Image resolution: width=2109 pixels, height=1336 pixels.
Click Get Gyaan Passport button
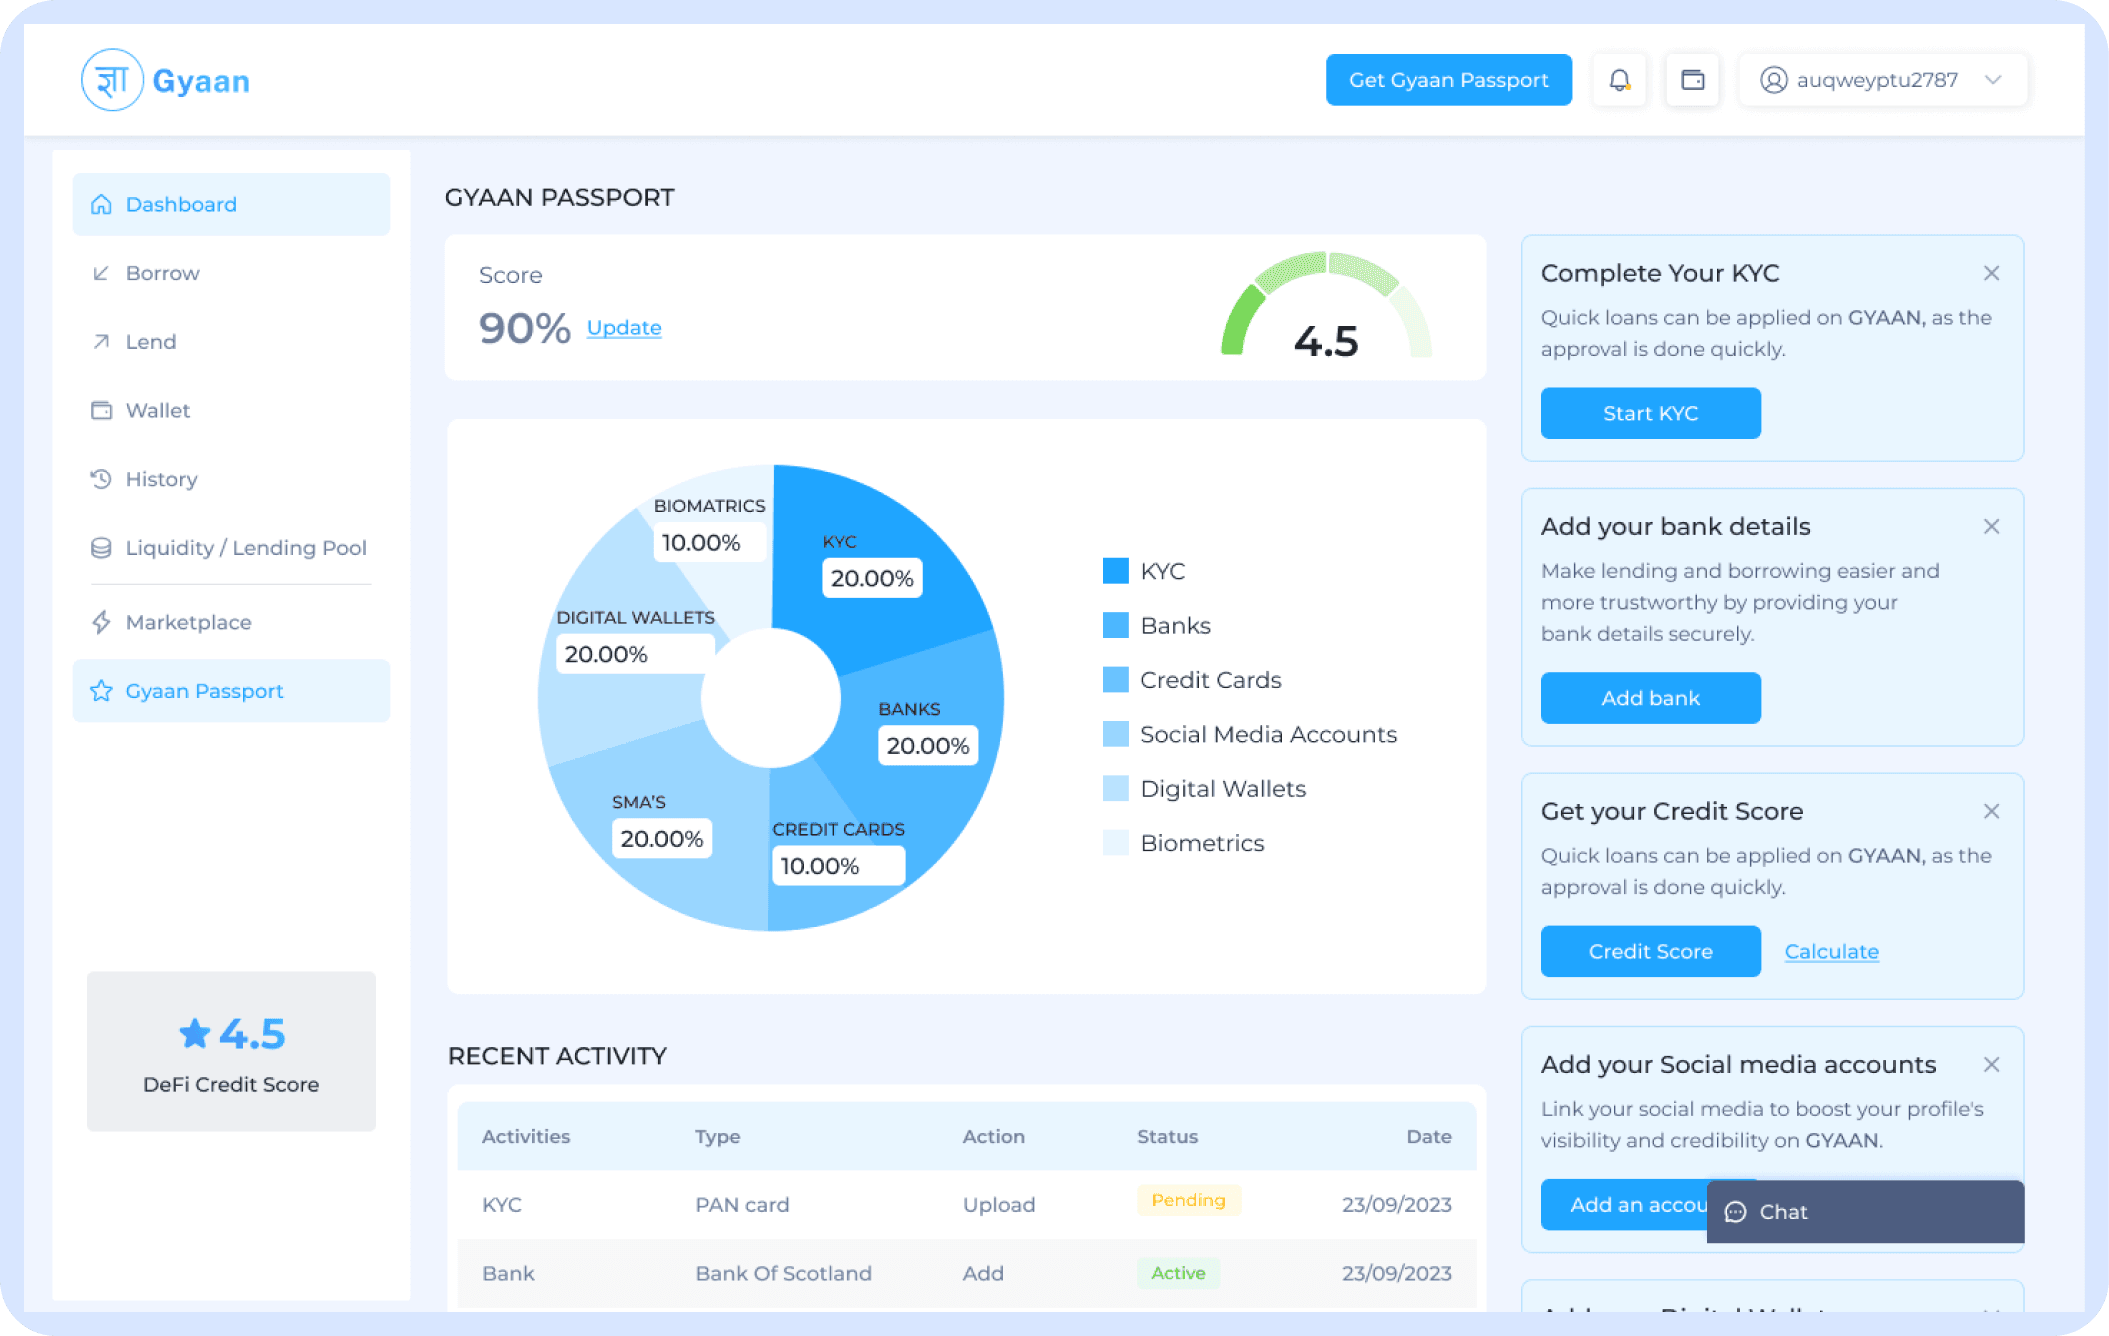(1448, 80)
